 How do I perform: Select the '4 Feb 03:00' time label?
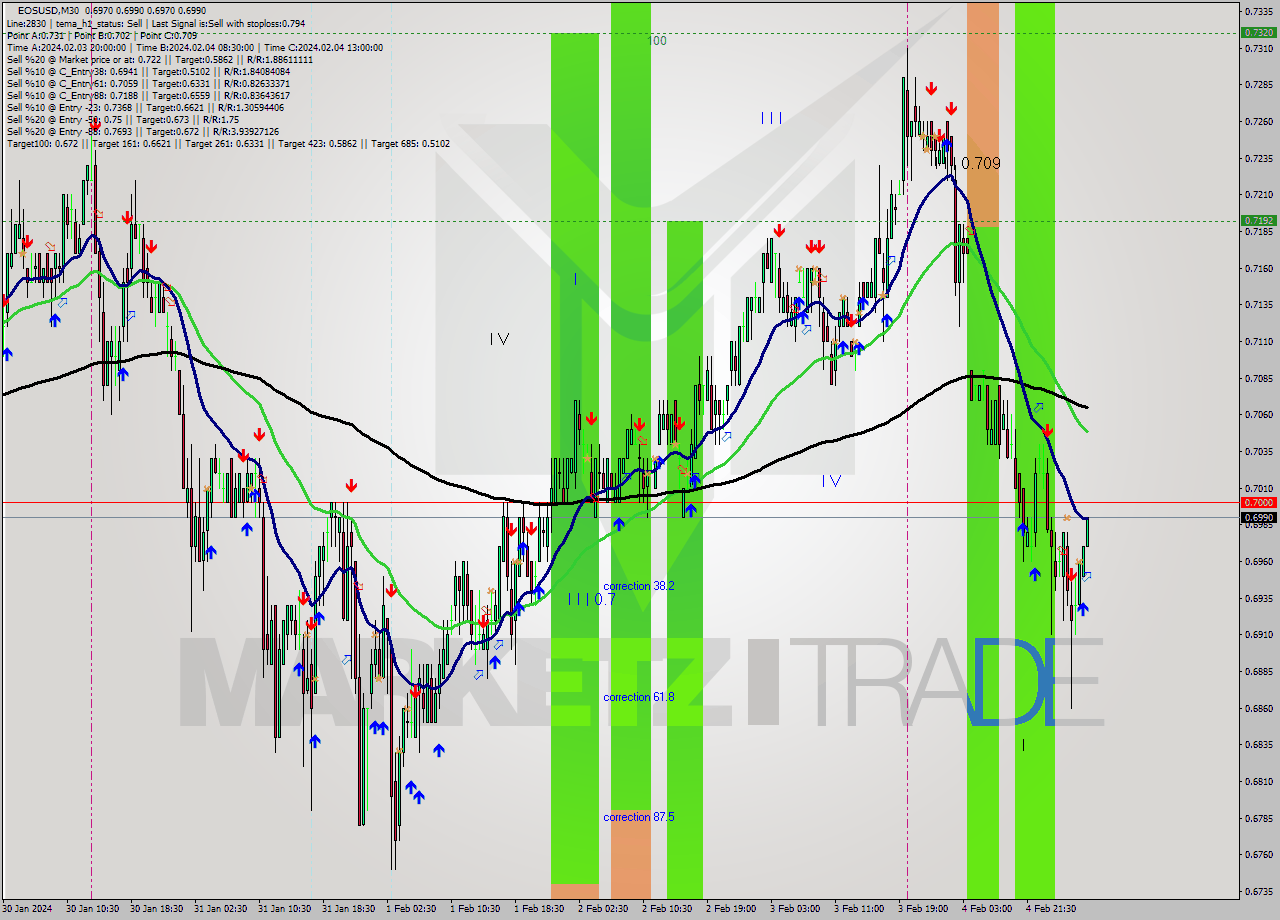tap(987, 909)
